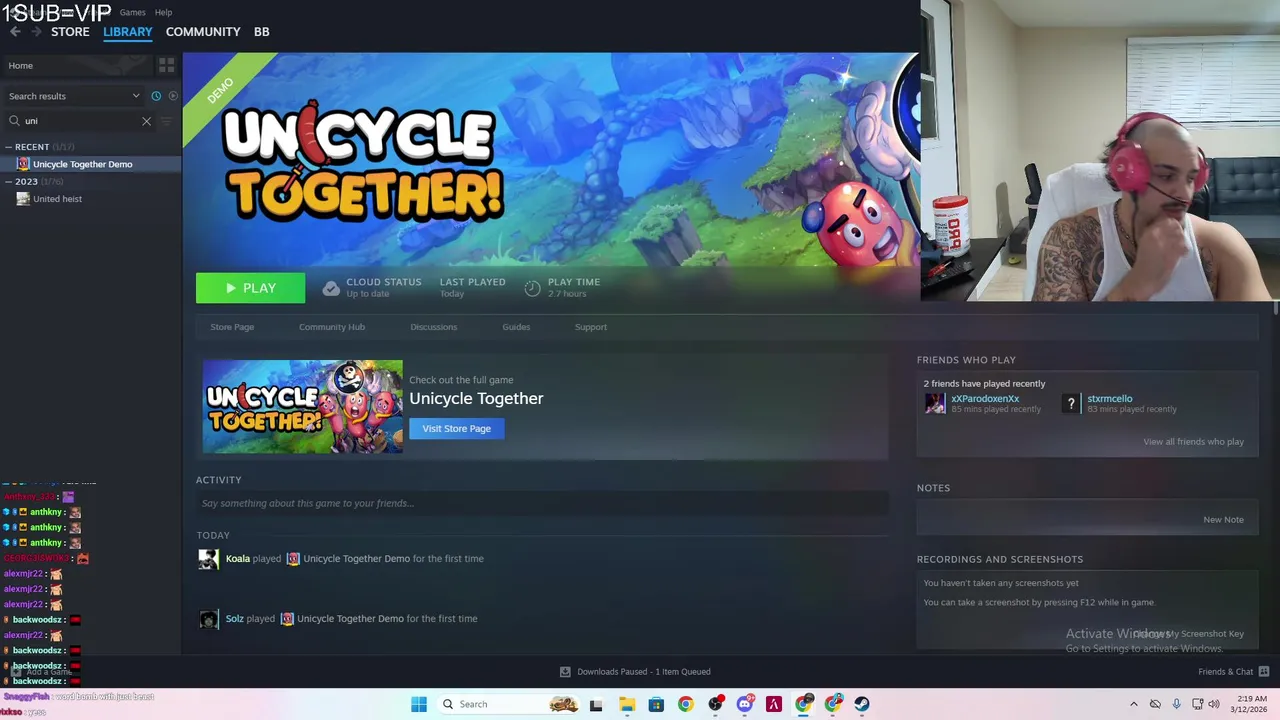Click the Unicycle Together full game thumbnail
This screenshot has height=720, width=1280.
(x=302, y=407)
